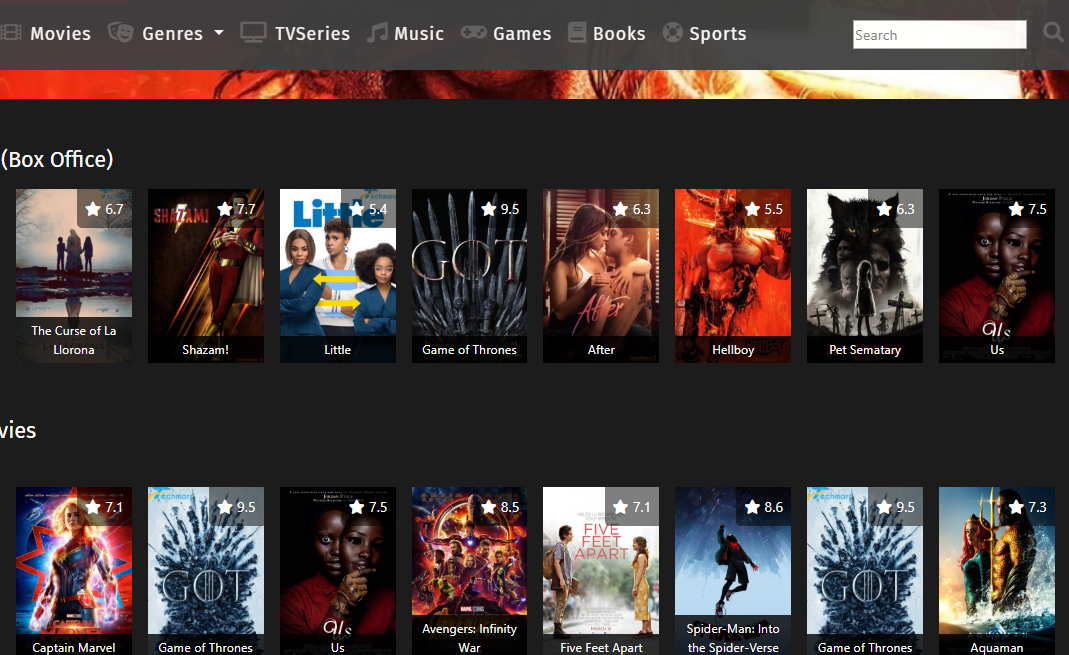Open the Books section
Screen dimensions: 1069x655
click(x=619, y=33)
